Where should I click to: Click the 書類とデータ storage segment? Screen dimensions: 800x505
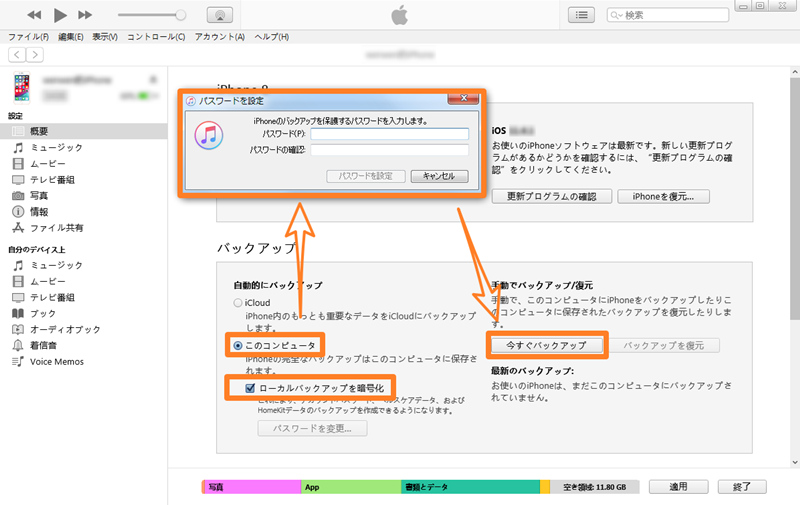point(470,487)
